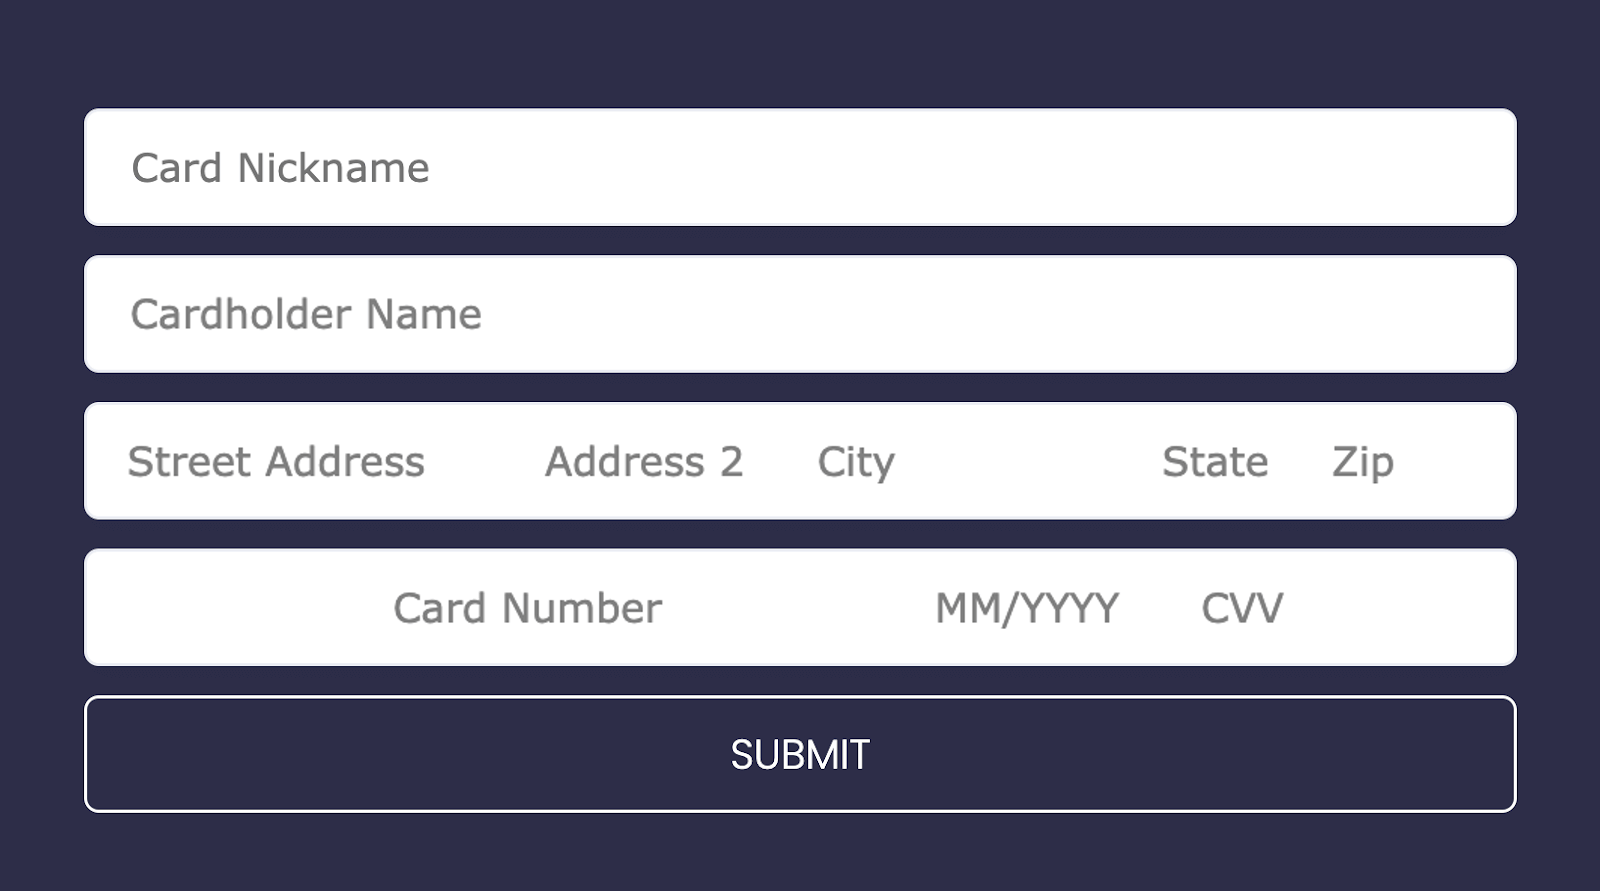Focus the Cardholder Name field
This screenshot has width=1600, height=891.
(800, 314)
